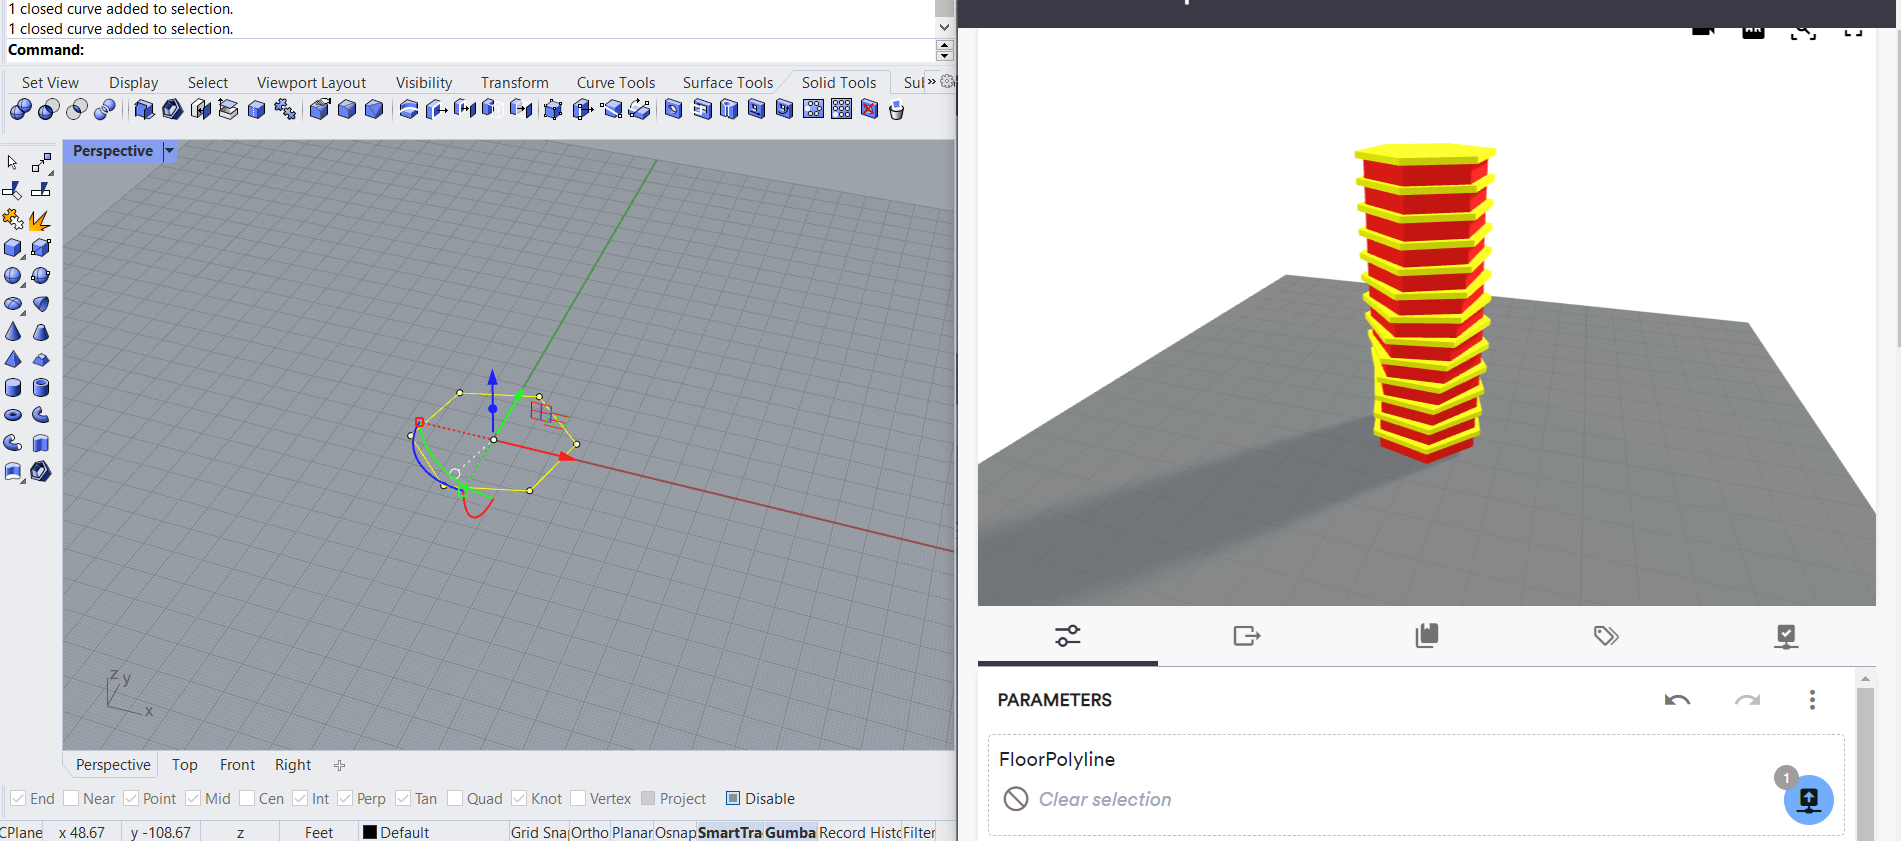Open the Perspective viewport dropdown arrow
The width and height of the screenshot is (1901, 841).
[170, 151]
